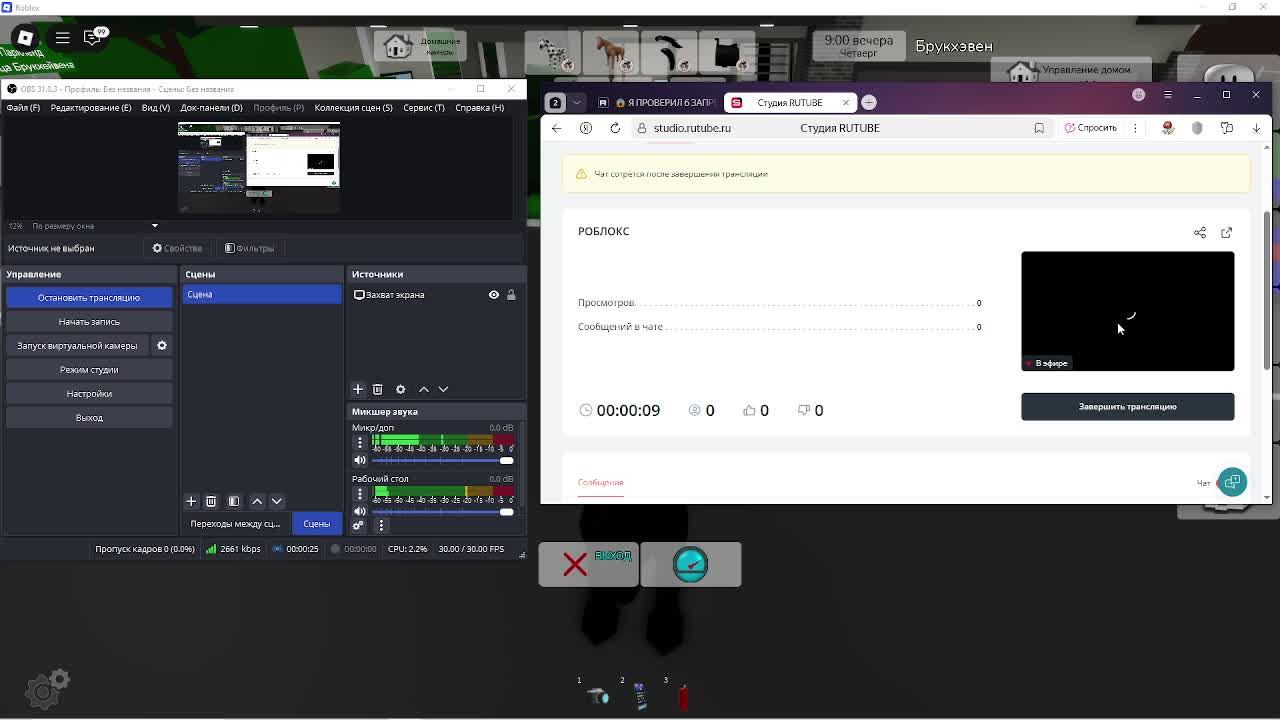
Task: Switch to Я ПРОВЕРИЛ 6 ЗАПР browser tab
Action: (657, 102)
